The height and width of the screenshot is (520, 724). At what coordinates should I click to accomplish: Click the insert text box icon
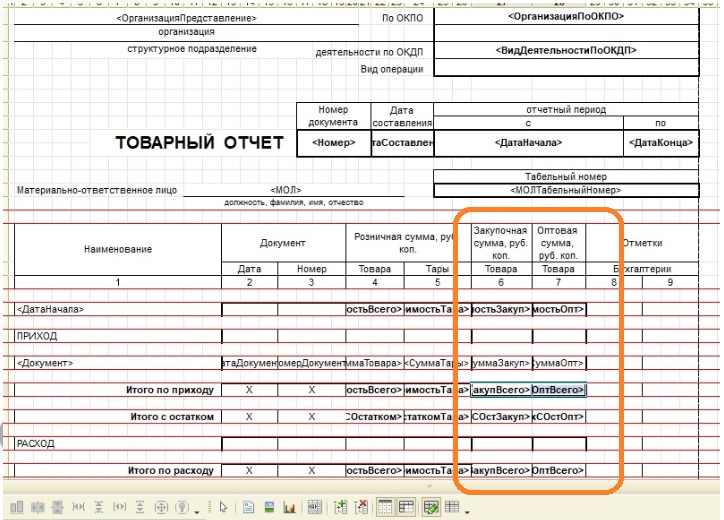coord(246,507)
